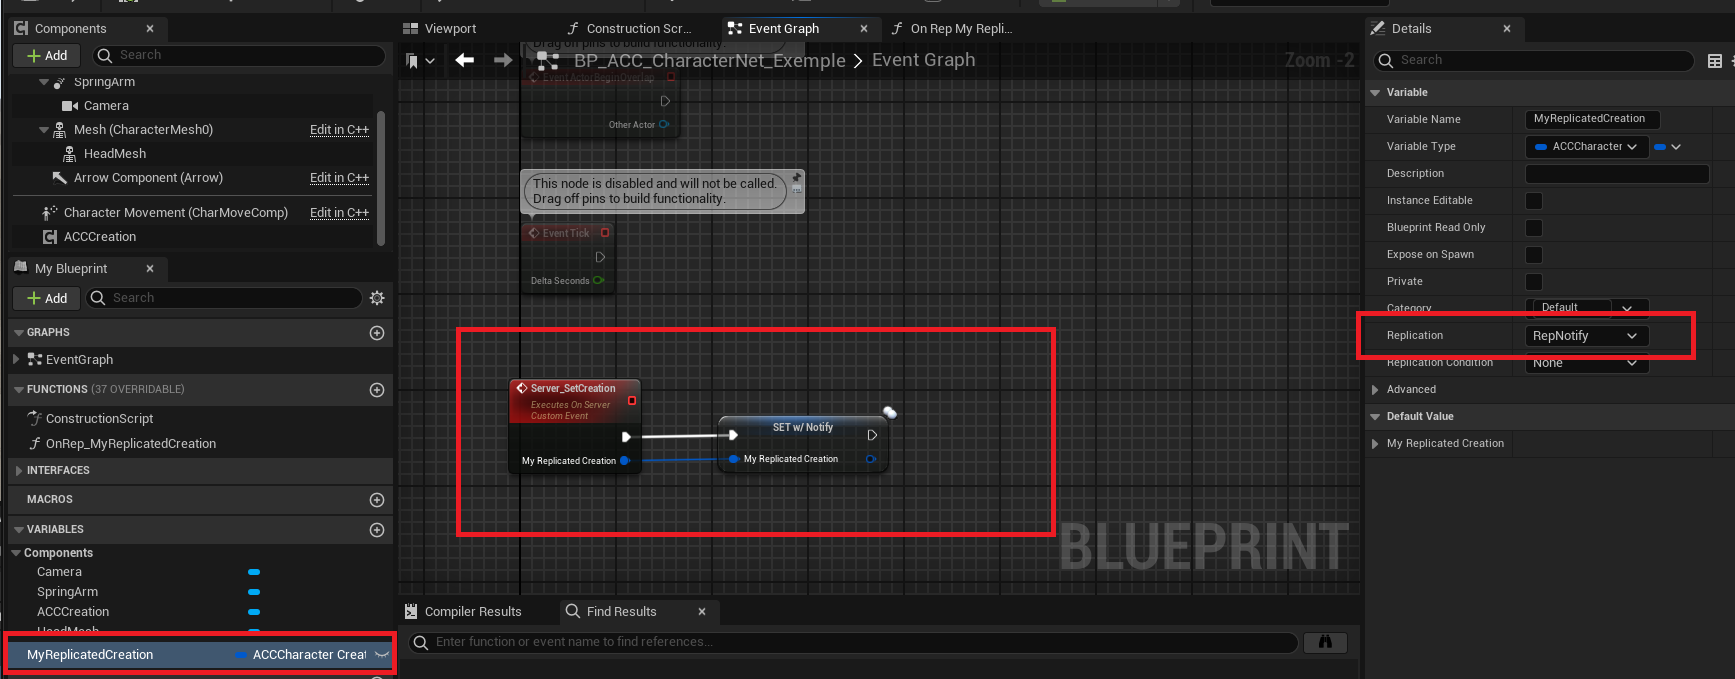This screenshot has width=1735, height=679.
Task: Add a new macro with plus icon
Action: [377, 500]
